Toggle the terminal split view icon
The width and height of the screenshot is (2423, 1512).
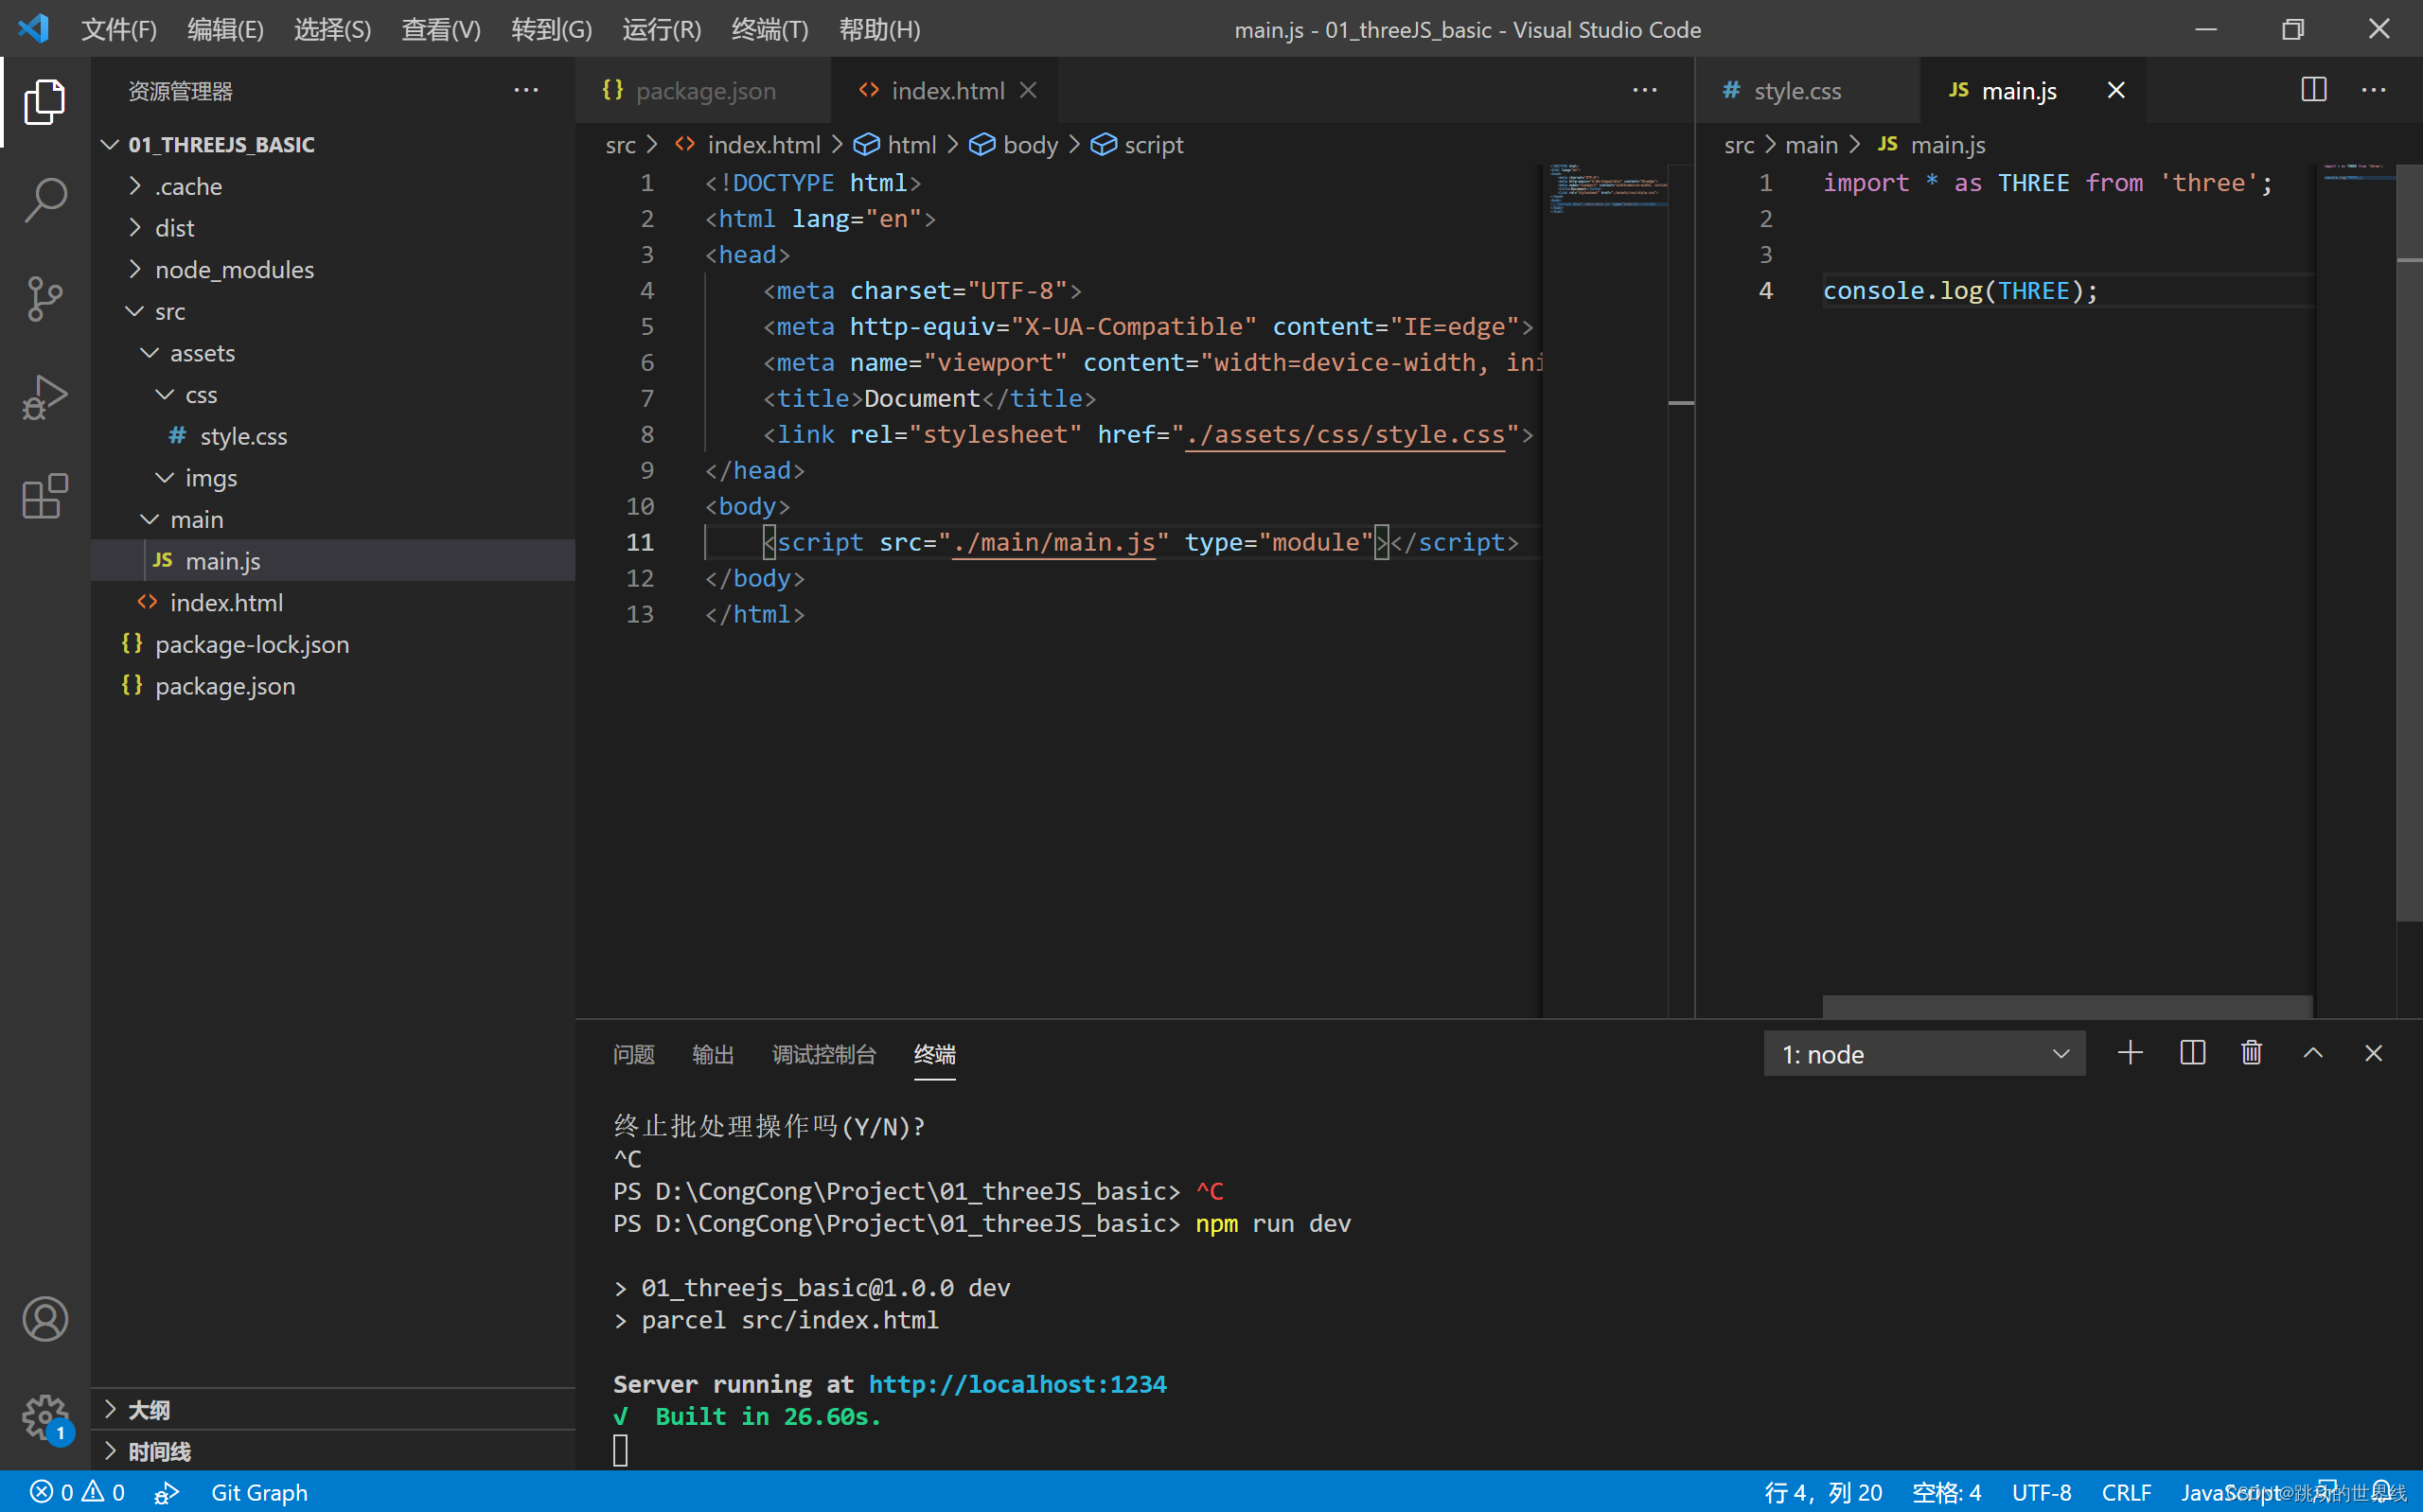coord(2191,1052)
